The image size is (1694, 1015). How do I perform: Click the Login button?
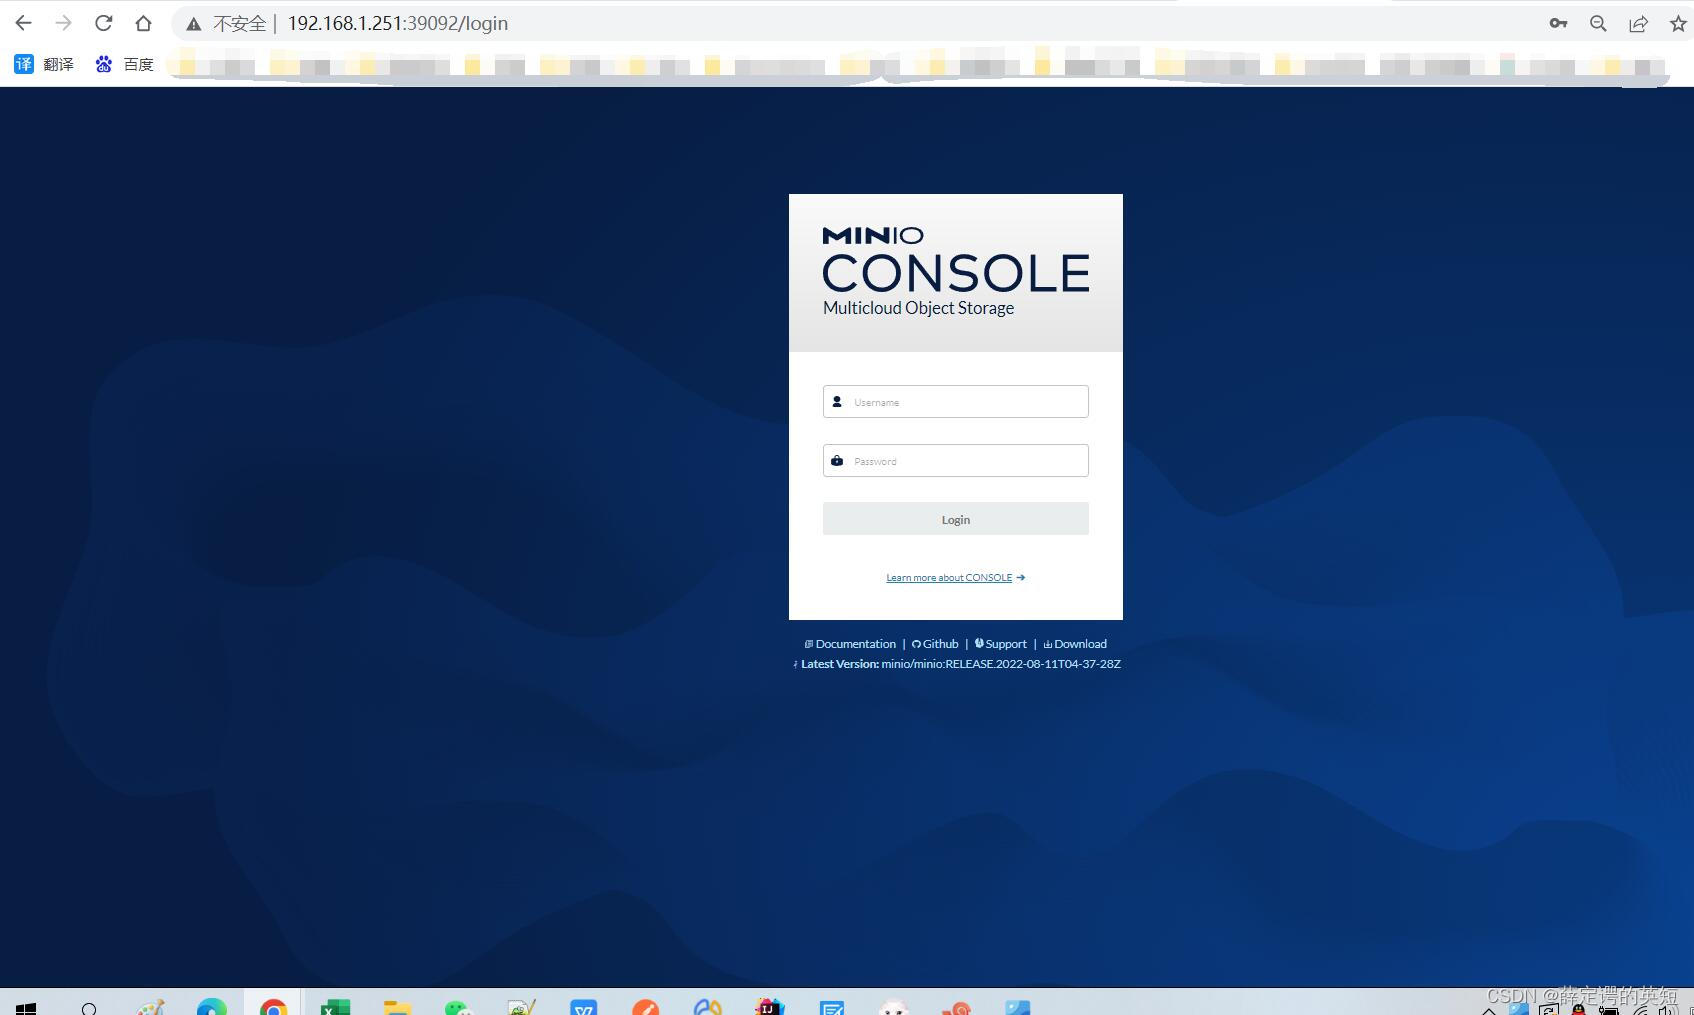tap(955, 519)
